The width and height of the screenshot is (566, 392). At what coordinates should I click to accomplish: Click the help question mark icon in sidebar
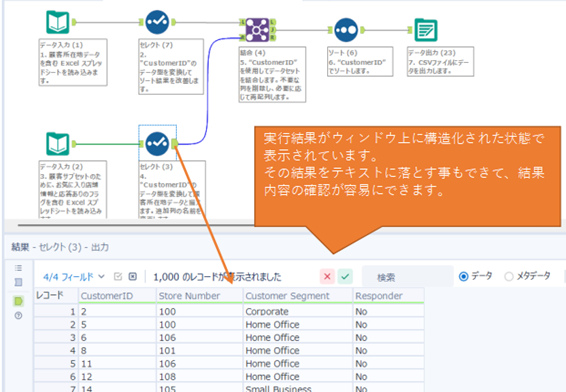[x=18, y=315]
